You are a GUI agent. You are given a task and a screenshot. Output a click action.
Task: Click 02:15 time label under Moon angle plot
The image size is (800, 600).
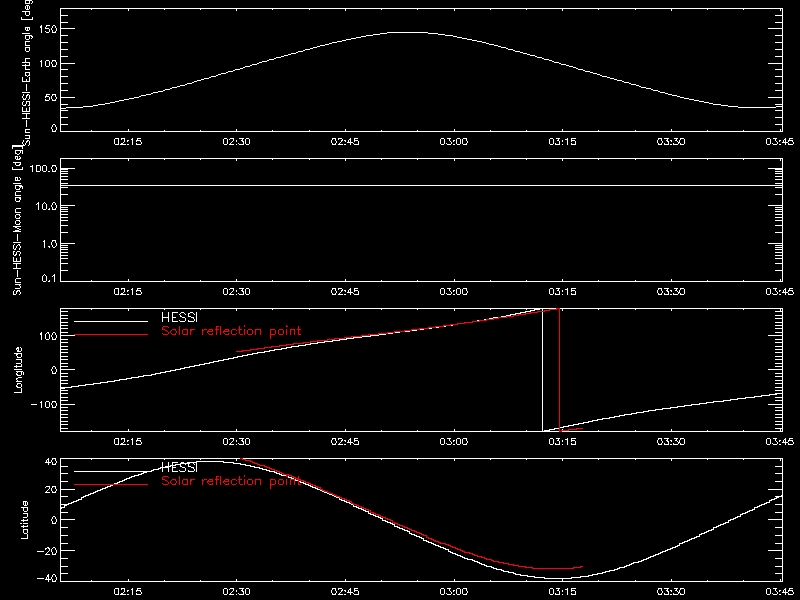click(128, 291)
